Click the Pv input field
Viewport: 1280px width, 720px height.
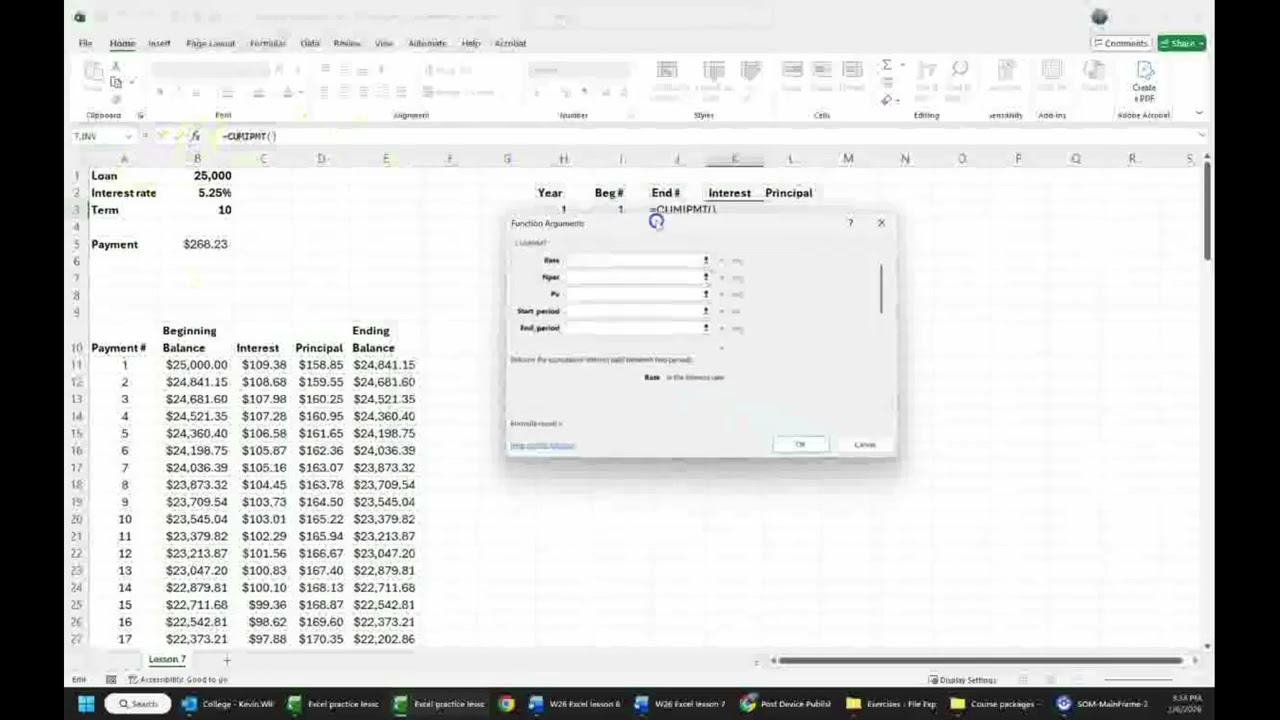pyautogui.click(x=635, y=294)
